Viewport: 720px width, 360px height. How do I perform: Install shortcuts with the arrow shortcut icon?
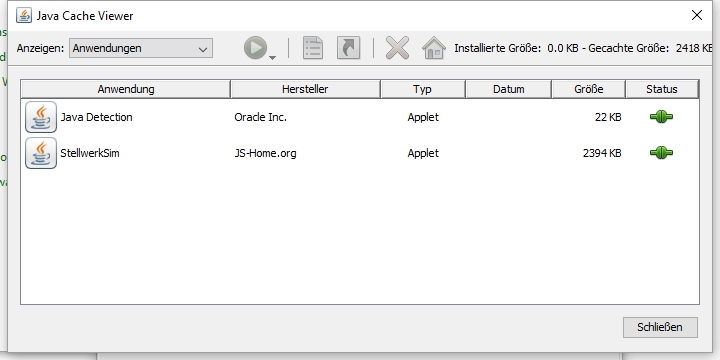click(349, 48)
